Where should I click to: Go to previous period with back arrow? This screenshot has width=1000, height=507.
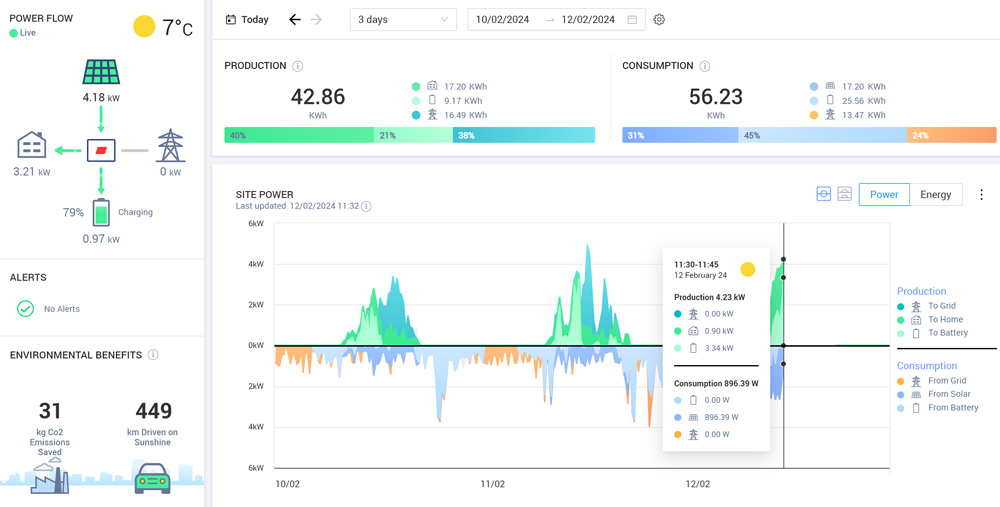click(294, 20)
